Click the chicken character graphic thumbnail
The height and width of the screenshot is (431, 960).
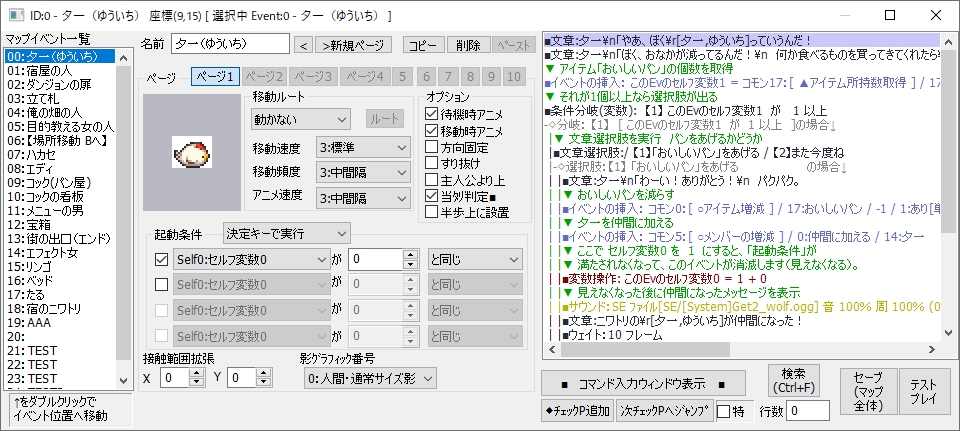pos(192,152)
